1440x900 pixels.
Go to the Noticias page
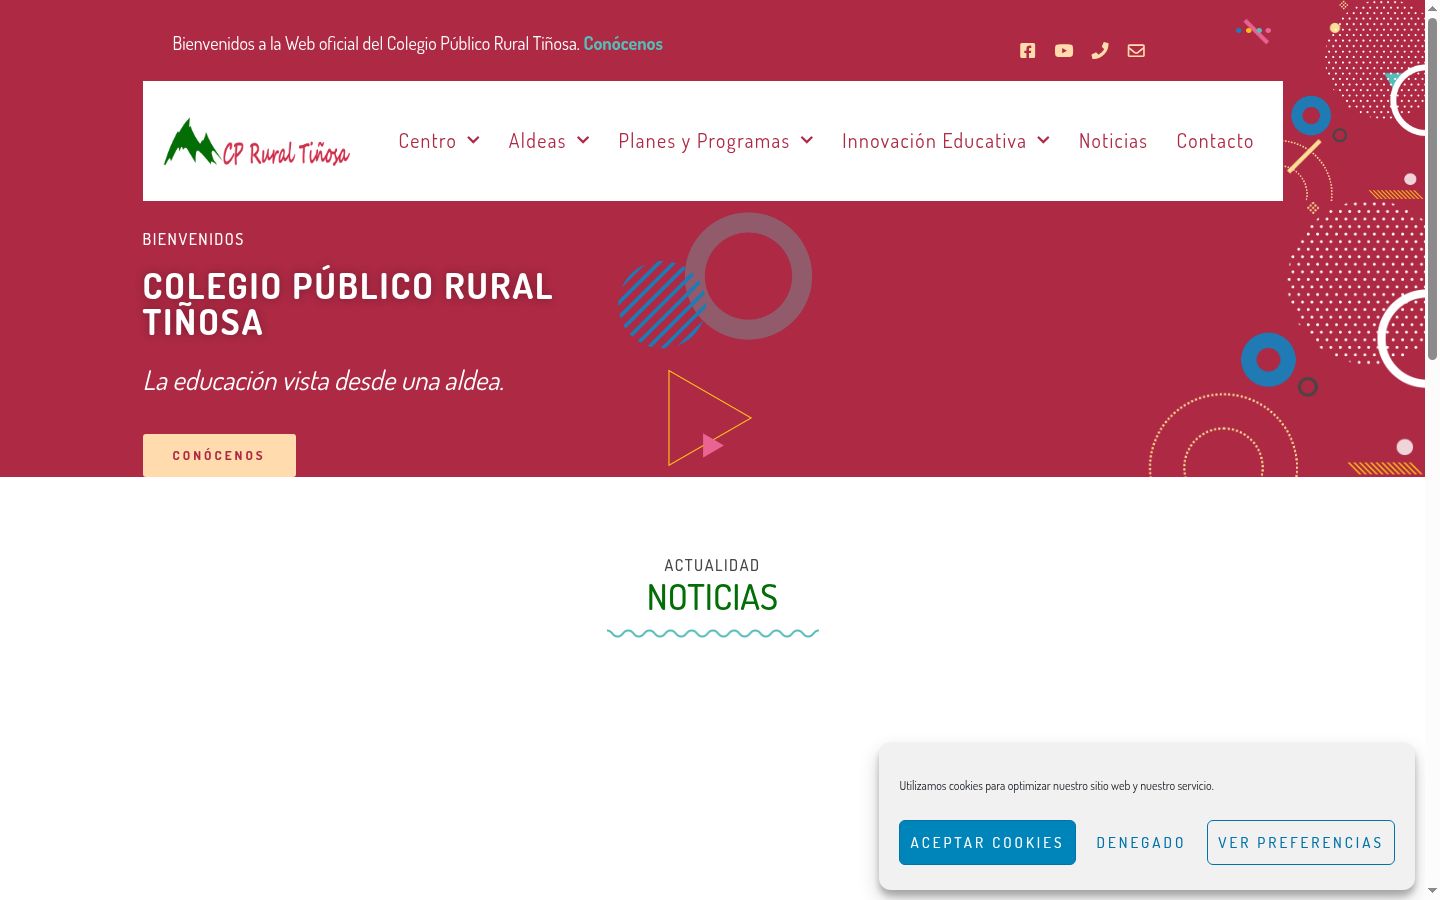1113,141
